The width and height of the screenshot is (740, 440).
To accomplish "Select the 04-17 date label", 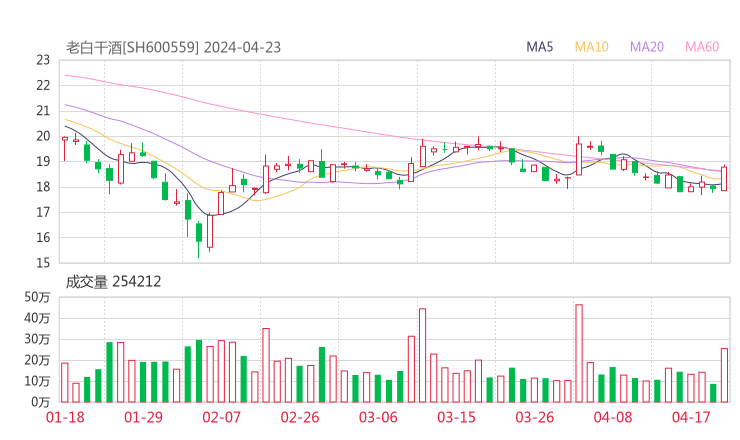I will (x=691, y=417).
